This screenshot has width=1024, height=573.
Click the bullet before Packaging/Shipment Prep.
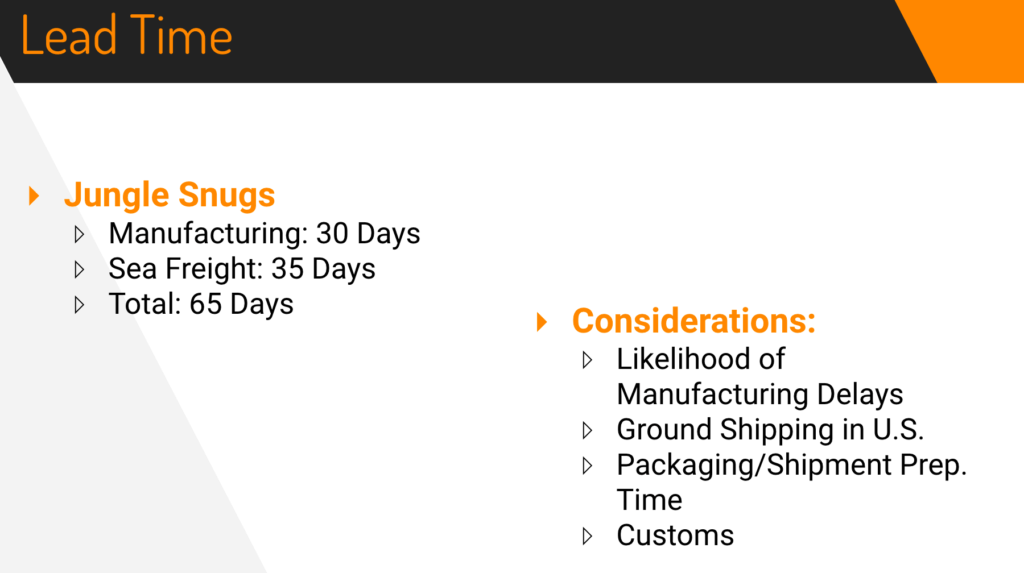click(x=587, y=466)
